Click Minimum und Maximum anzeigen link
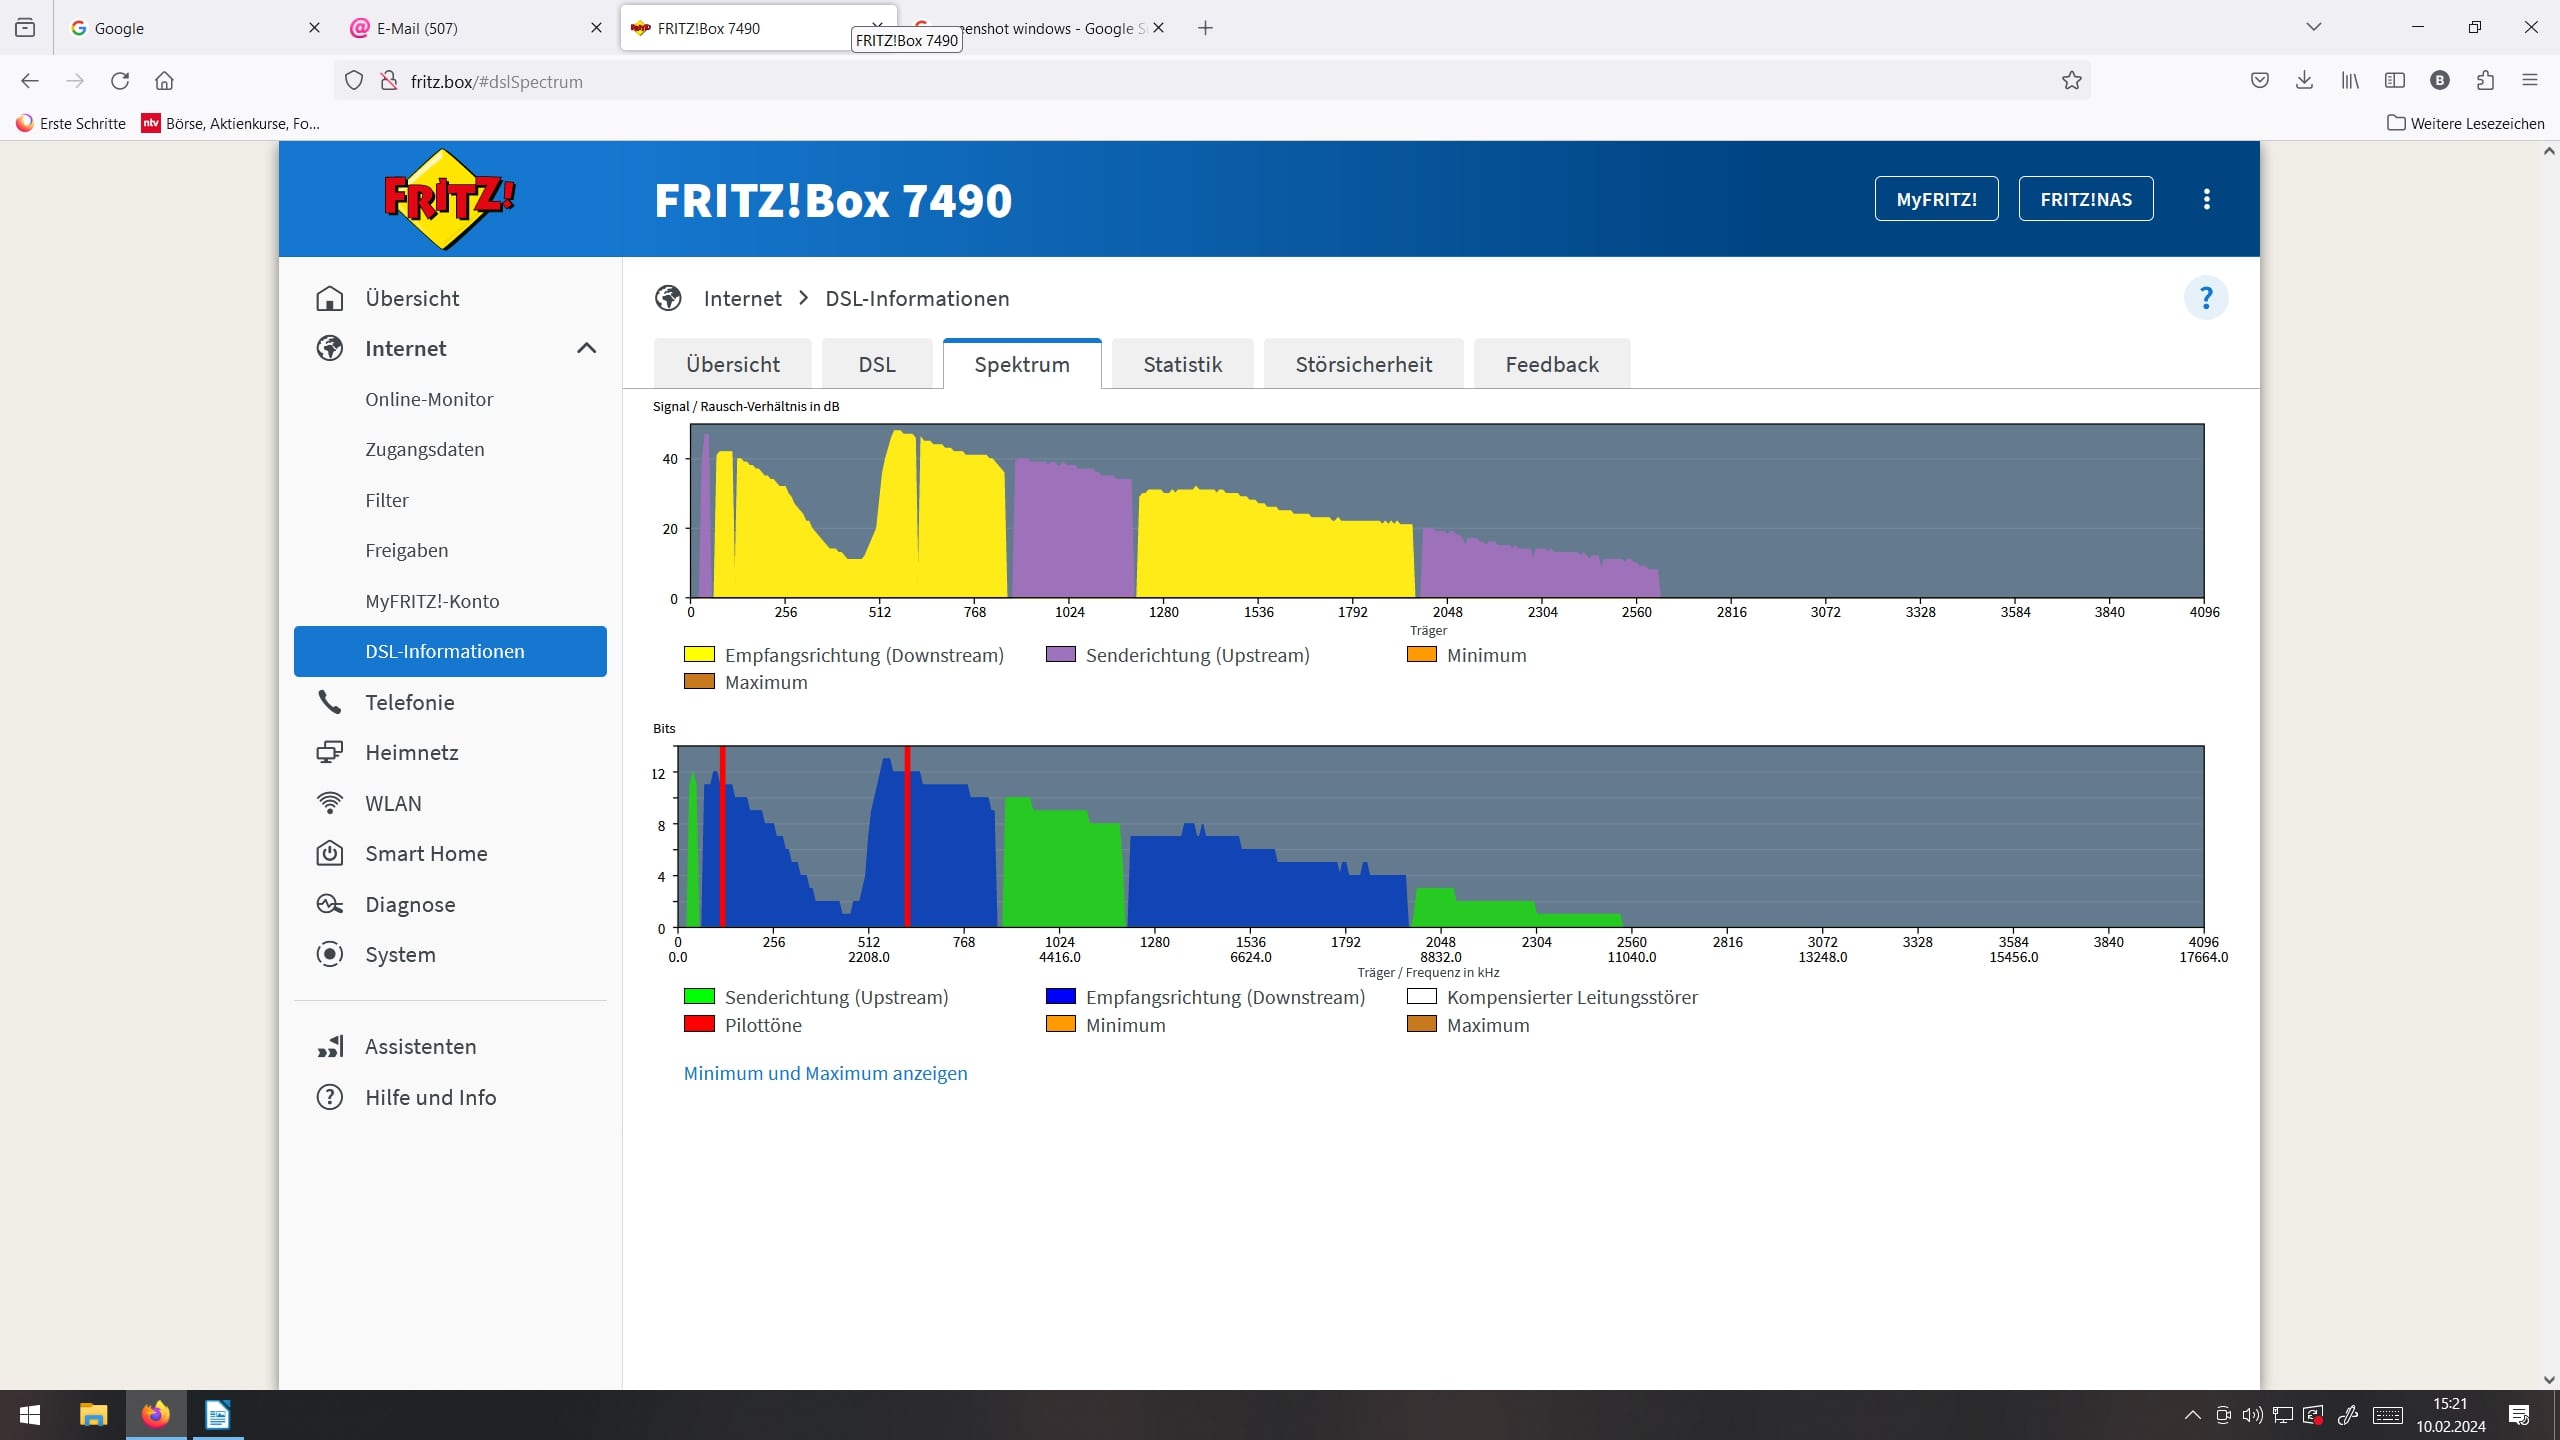2560x1440 pixels. (x=825, y=1073)
